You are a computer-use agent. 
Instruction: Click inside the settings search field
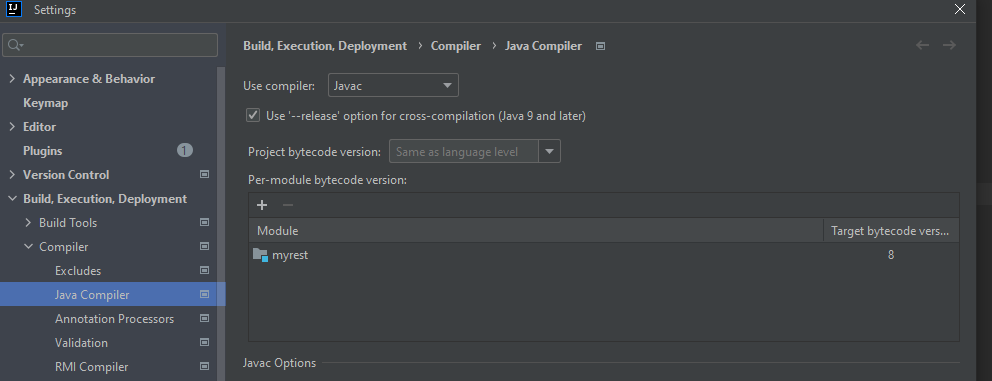pos(110,46)
